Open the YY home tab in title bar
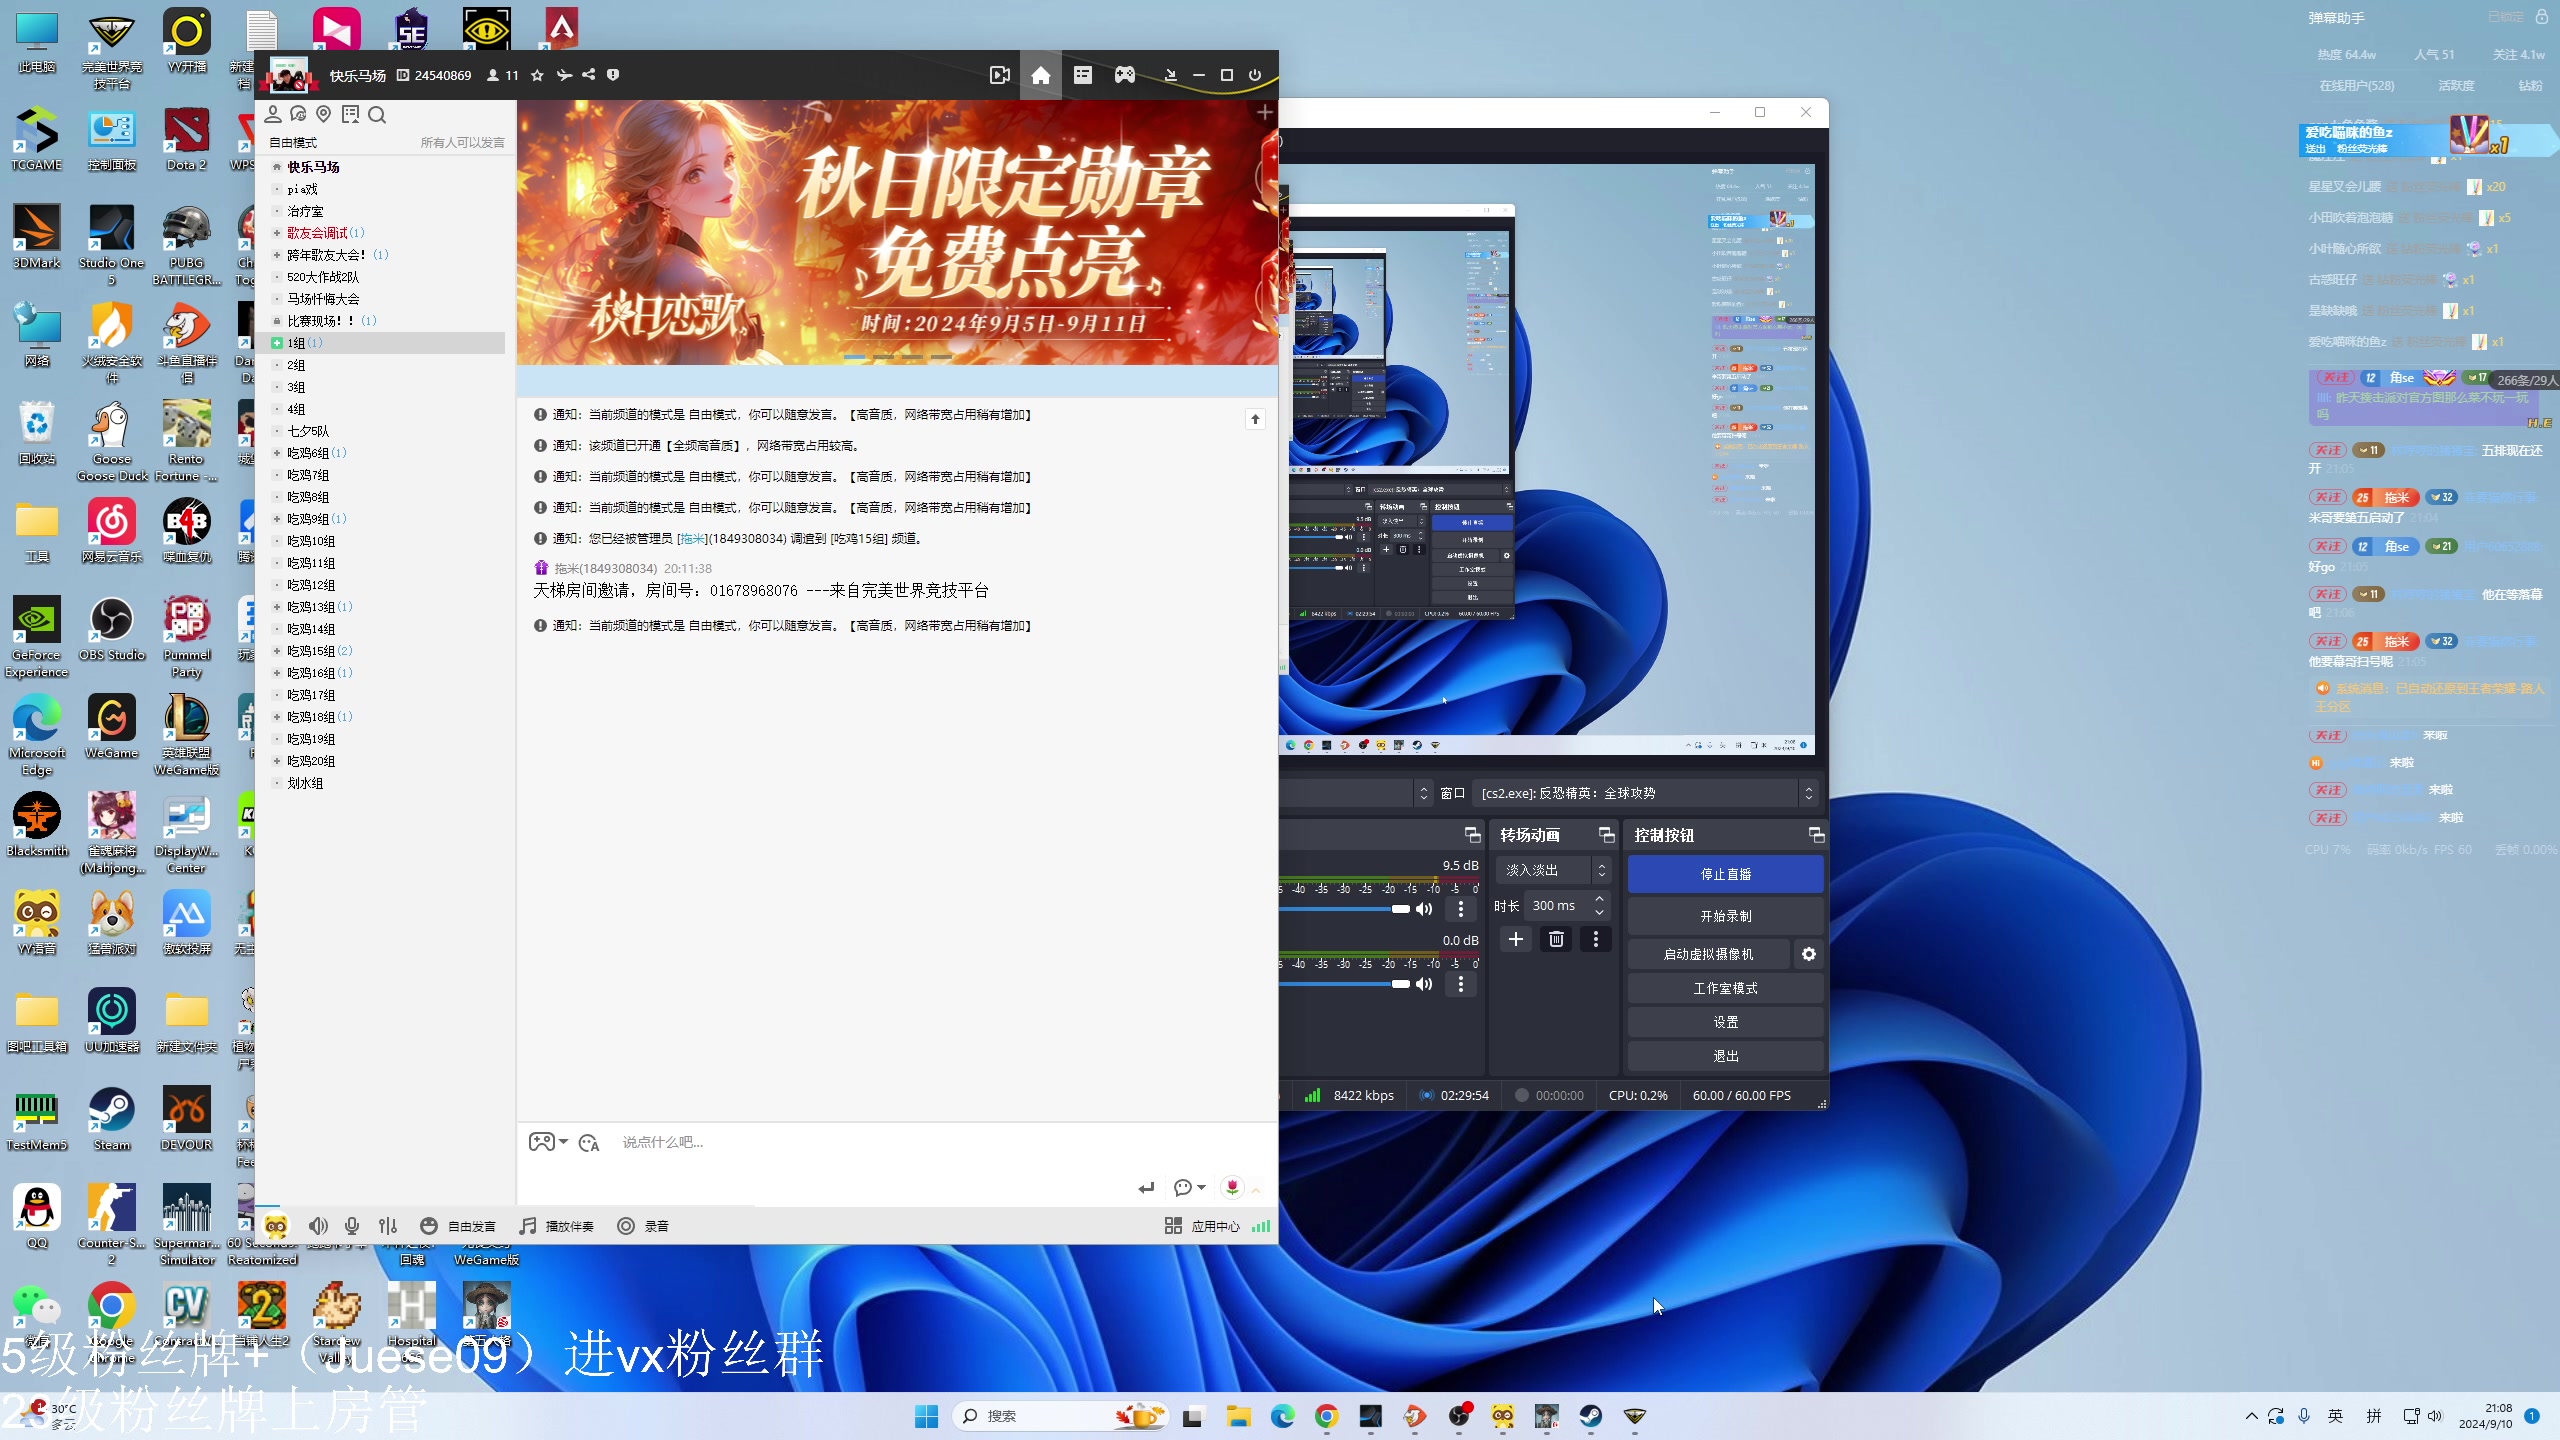Screen dimensions: 2560x1440 coord(1040,75)
